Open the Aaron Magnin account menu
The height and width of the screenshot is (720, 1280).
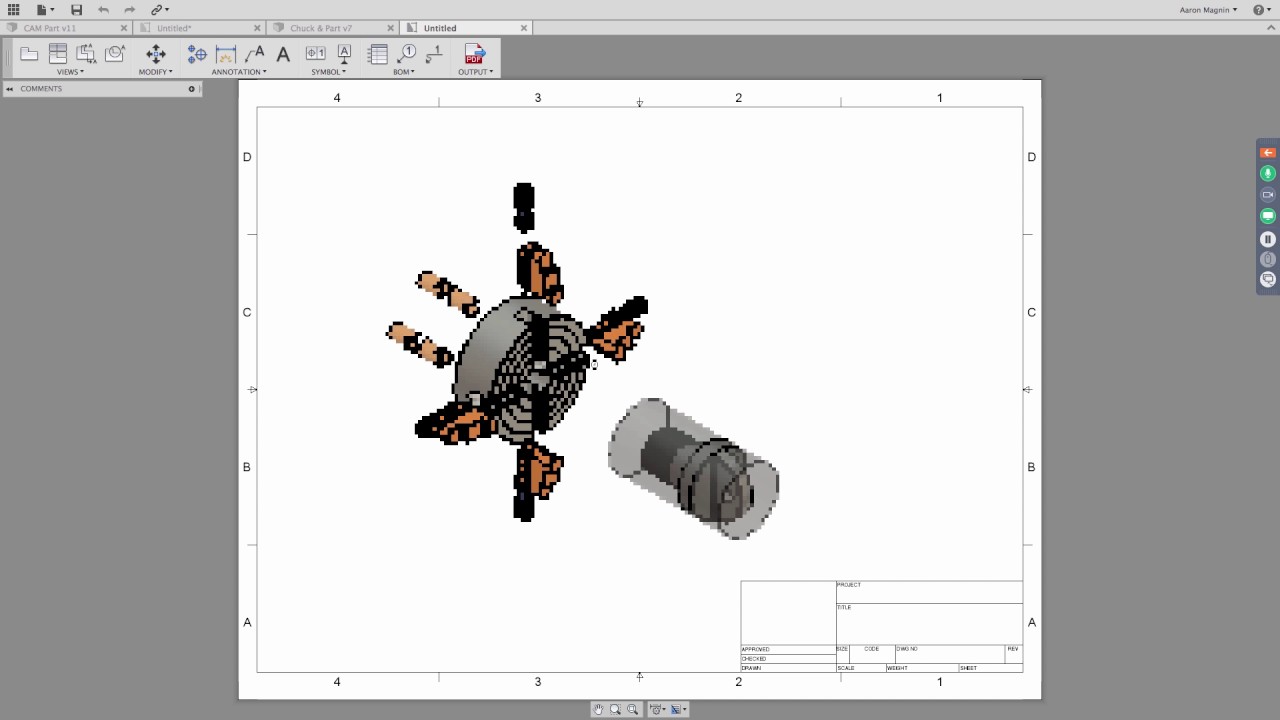click(1207, 9)
